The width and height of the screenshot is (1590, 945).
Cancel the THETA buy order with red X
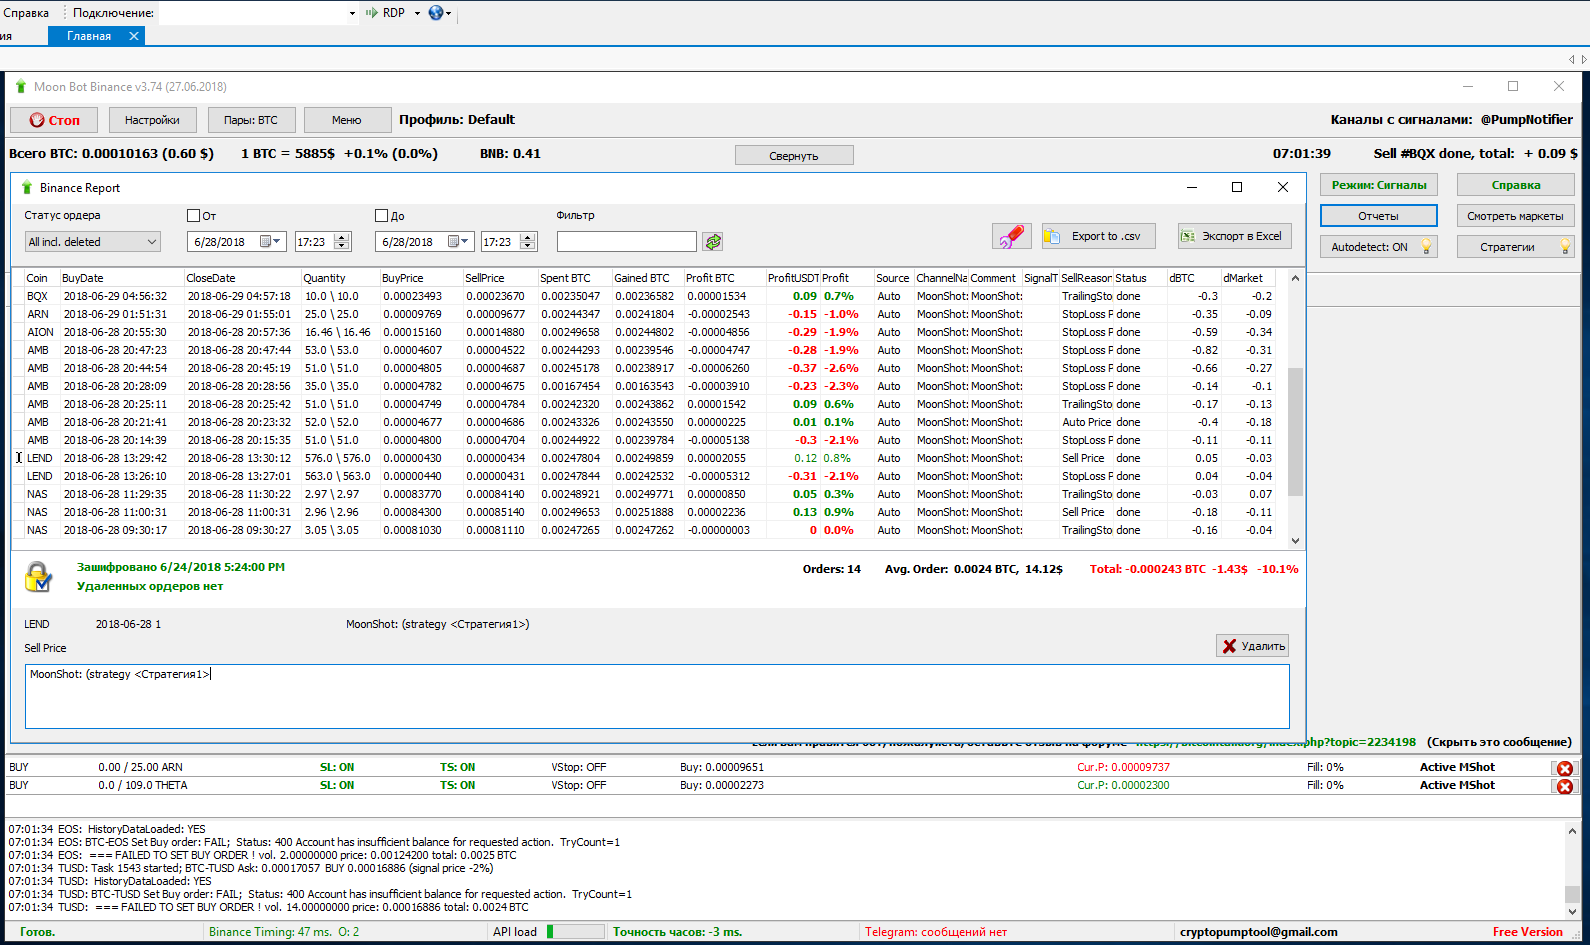coord(1564,786)
